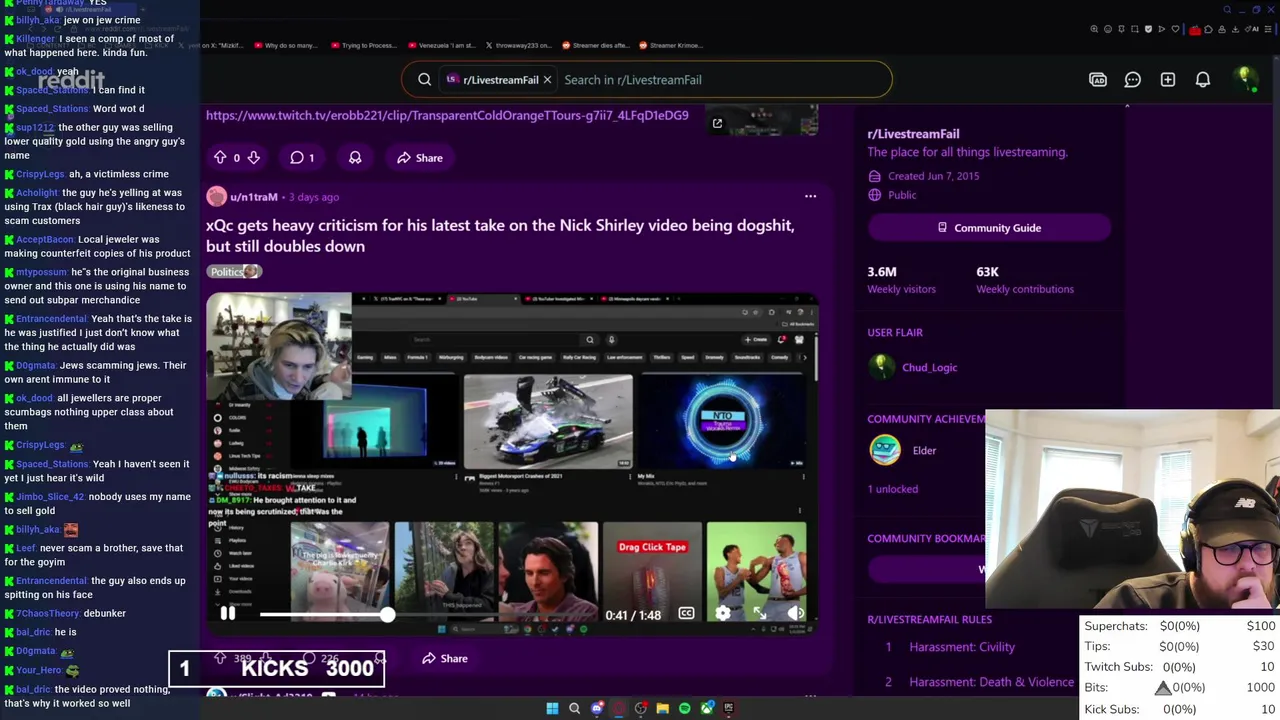
Task: Open the twitch.tv erobb221 clip link
Action: coord(447,115)
